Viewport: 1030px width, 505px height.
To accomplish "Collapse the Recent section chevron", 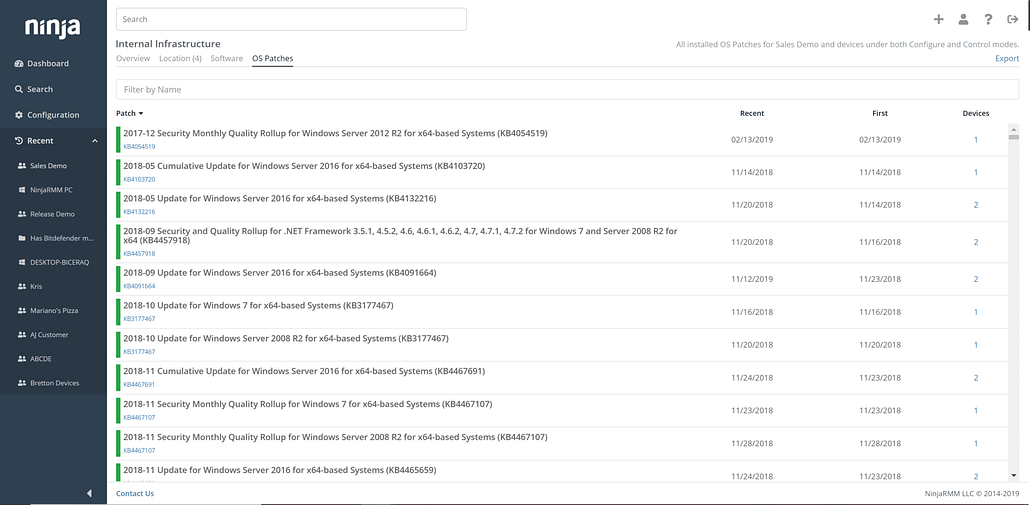I will pos(95,141).
